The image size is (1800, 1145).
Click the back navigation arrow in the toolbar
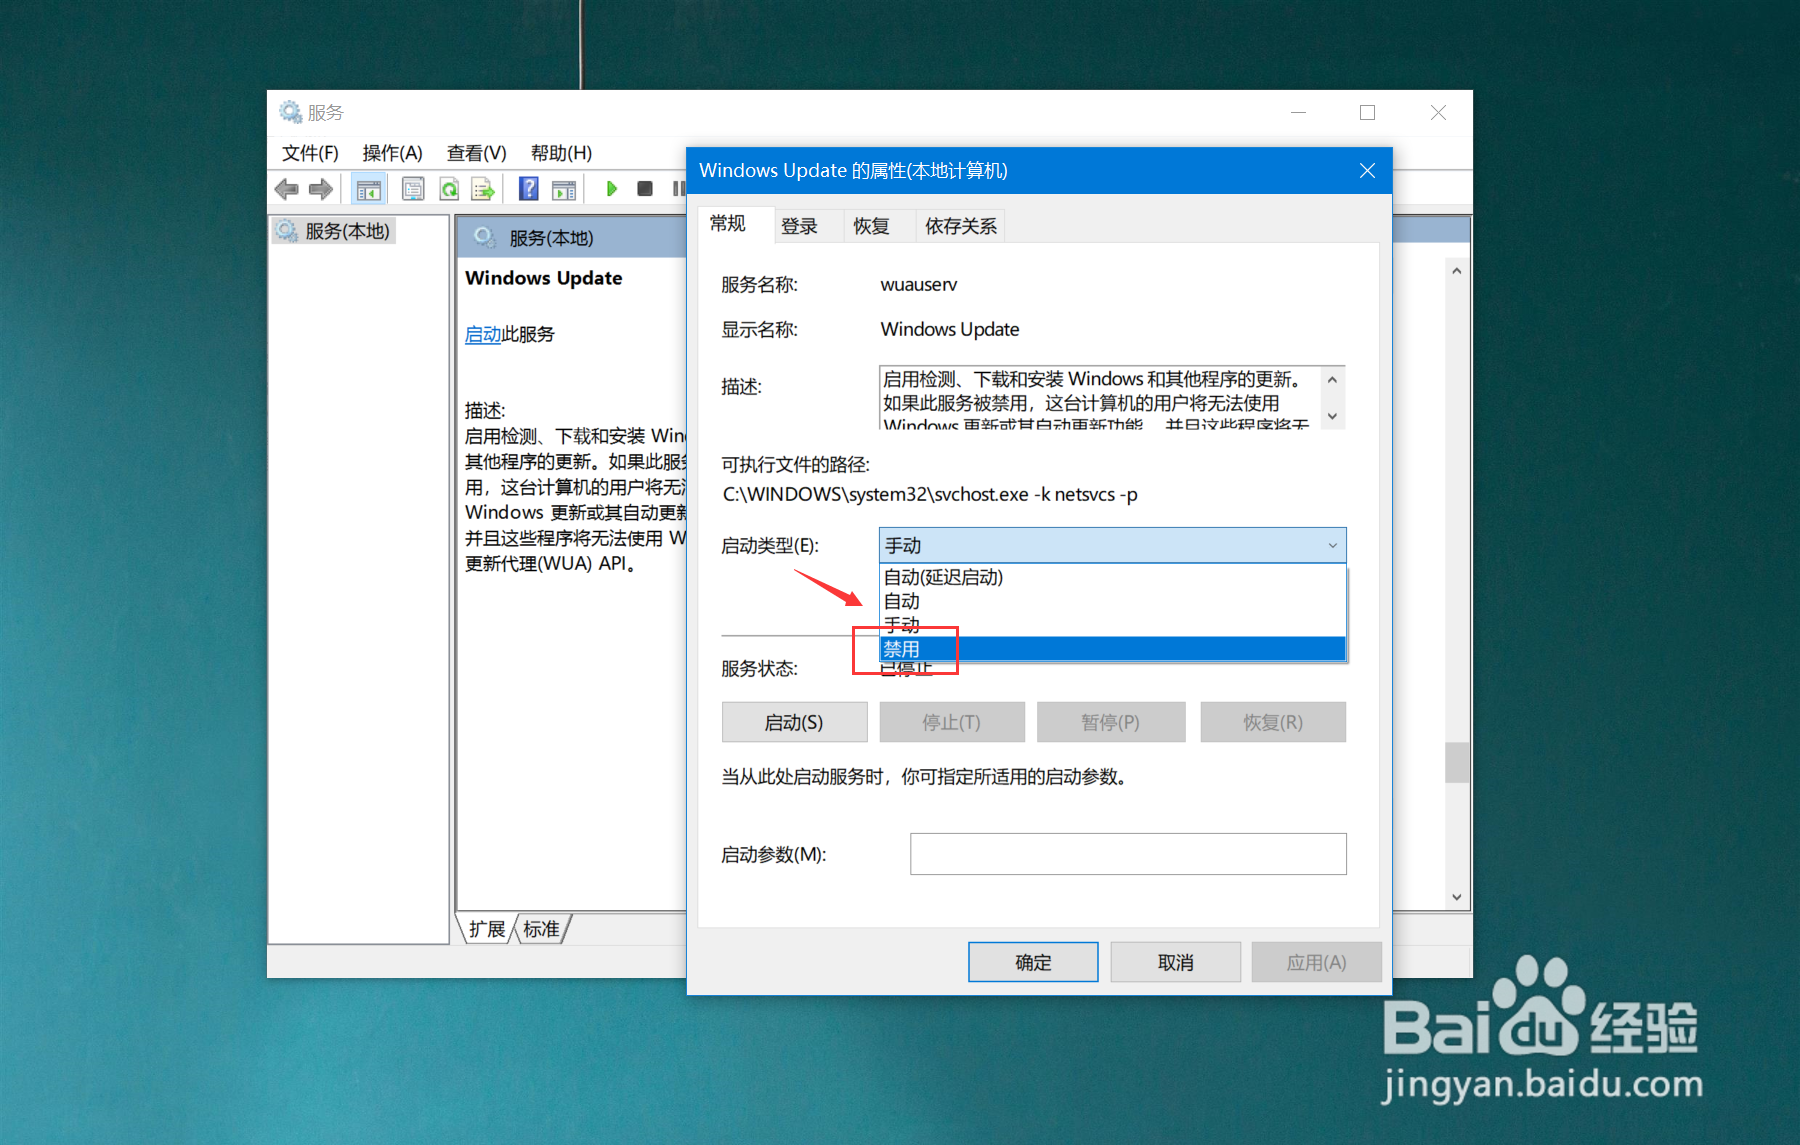point(287,188)
